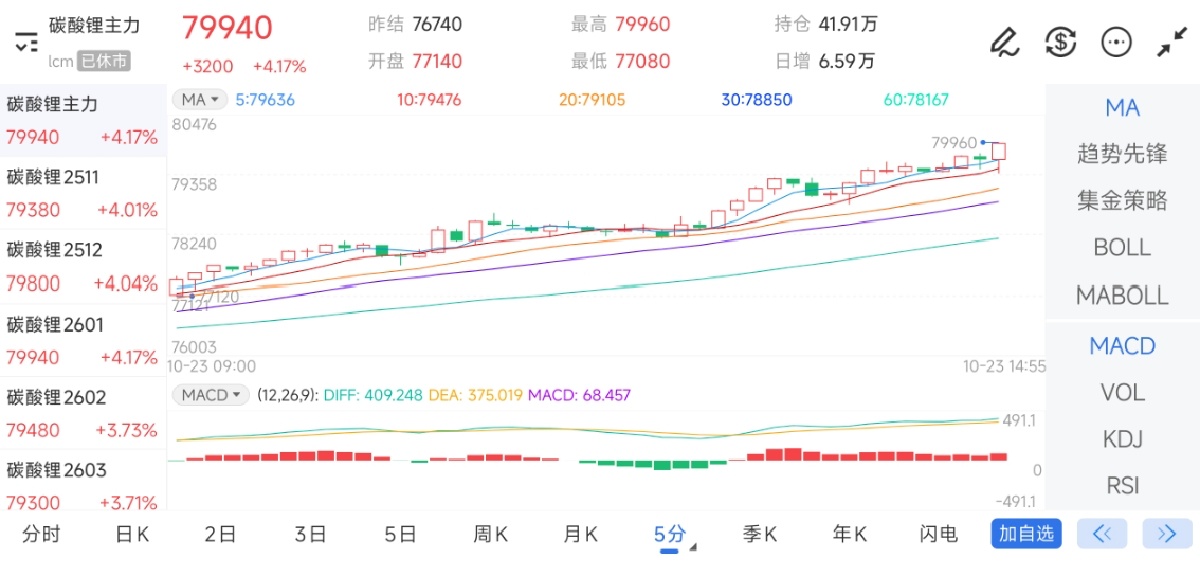Select BOLL indicator

point(1122,247)
